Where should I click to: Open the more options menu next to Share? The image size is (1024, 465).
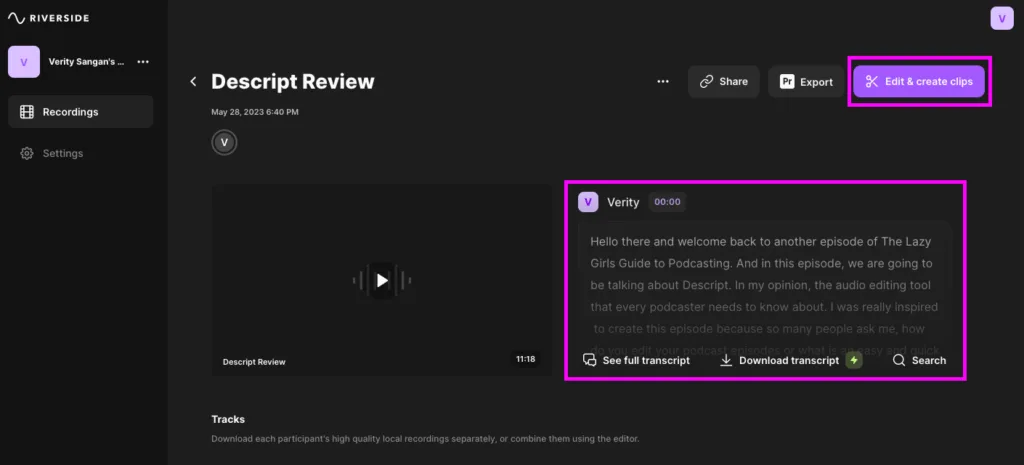coord(663,82)
